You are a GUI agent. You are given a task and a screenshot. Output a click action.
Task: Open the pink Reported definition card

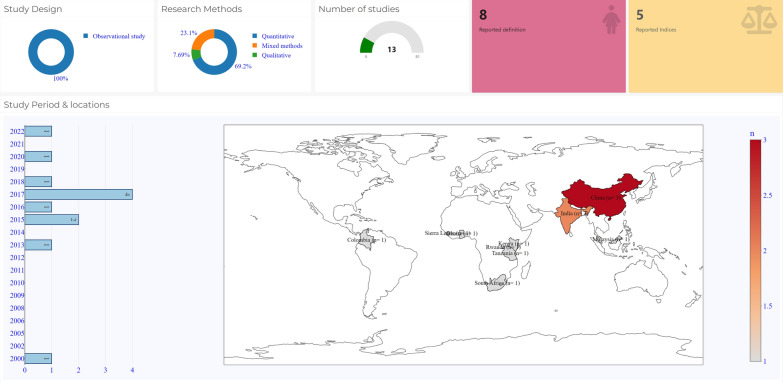549,46
